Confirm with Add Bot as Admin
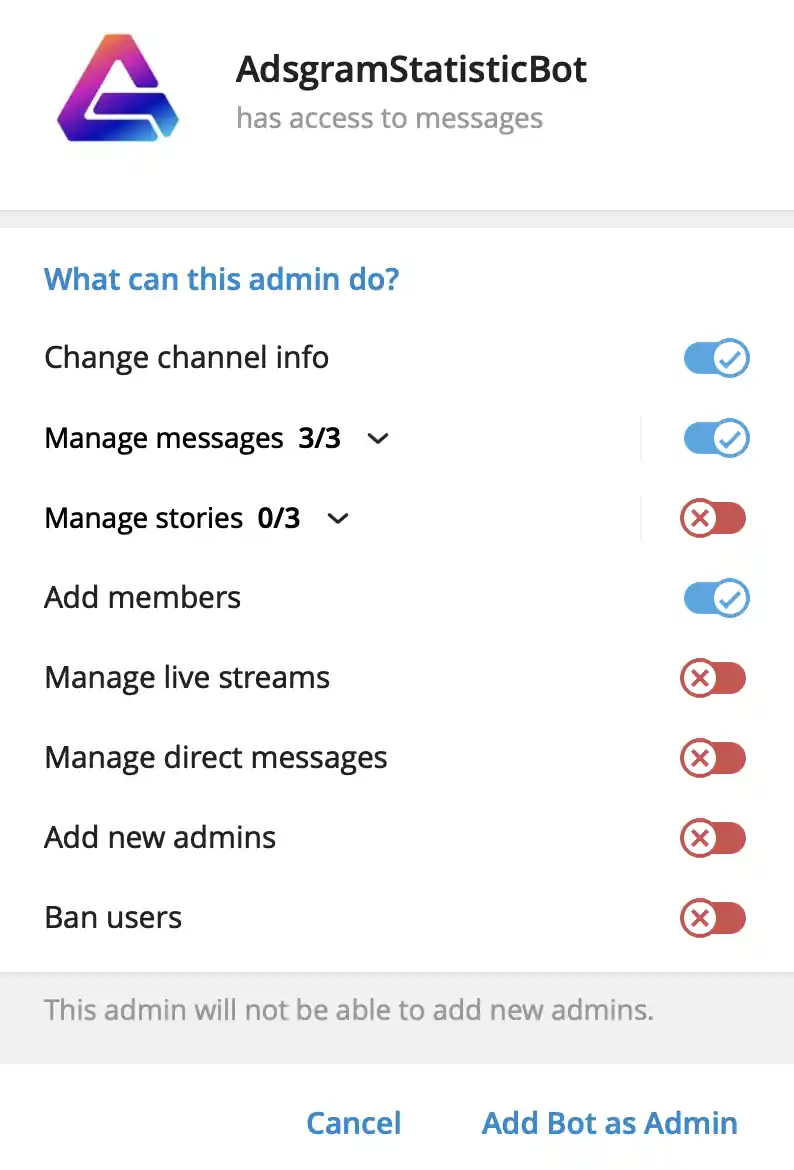This screenshot has height=1170, width=794. pos(610,1123)
